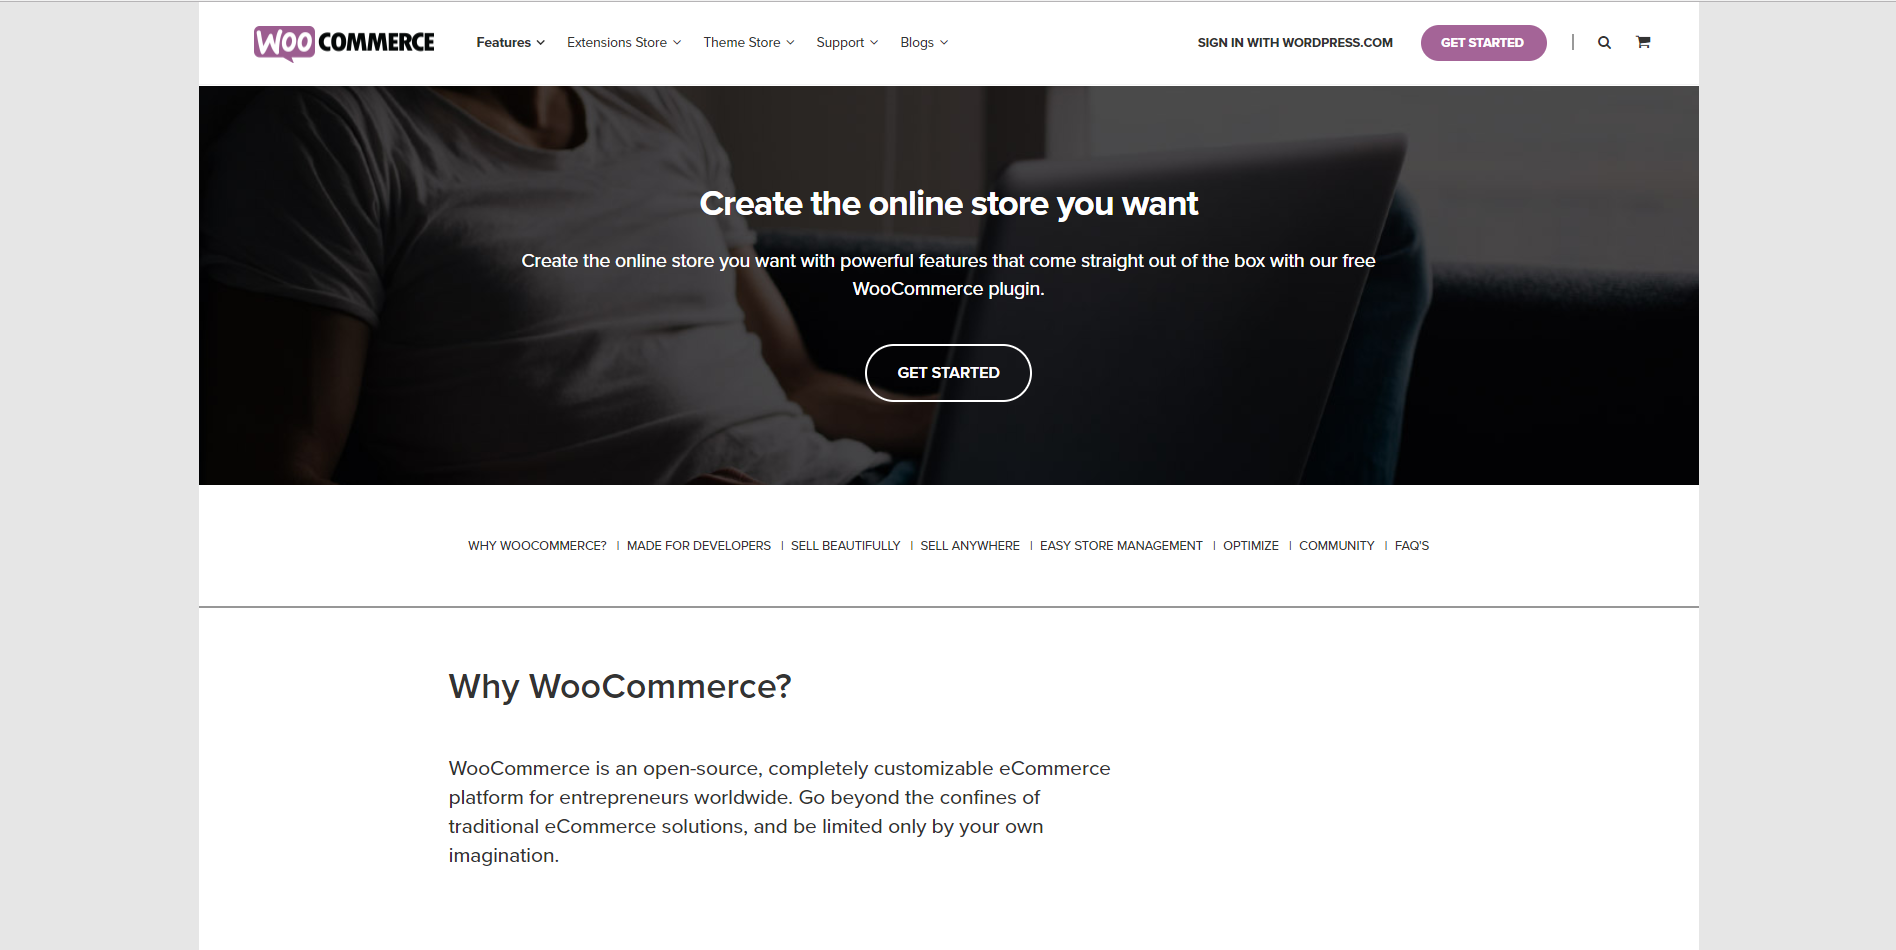Screen dimensions: 1896x950
Task: Expand the Theme Store dropdown
Action: click(749, 42)
